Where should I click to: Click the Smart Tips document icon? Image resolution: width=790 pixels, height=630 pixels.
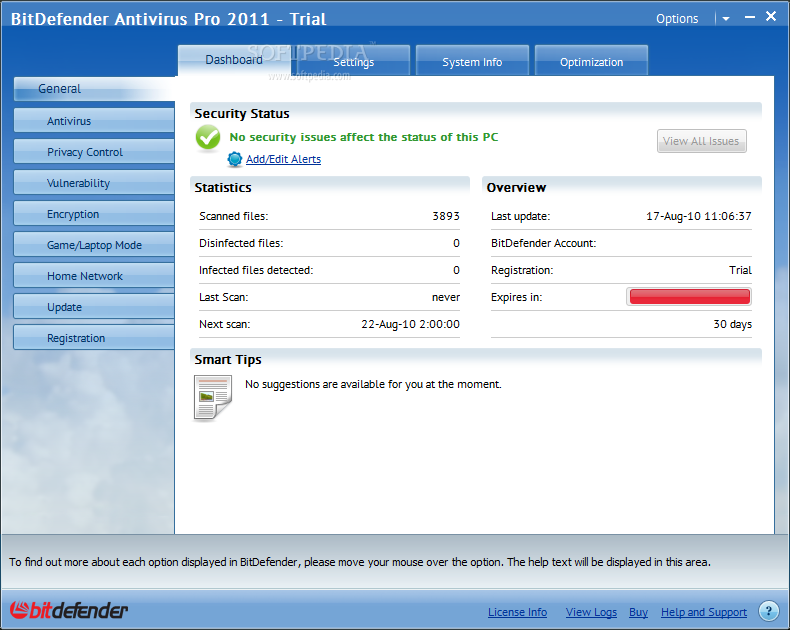[213, 398]
